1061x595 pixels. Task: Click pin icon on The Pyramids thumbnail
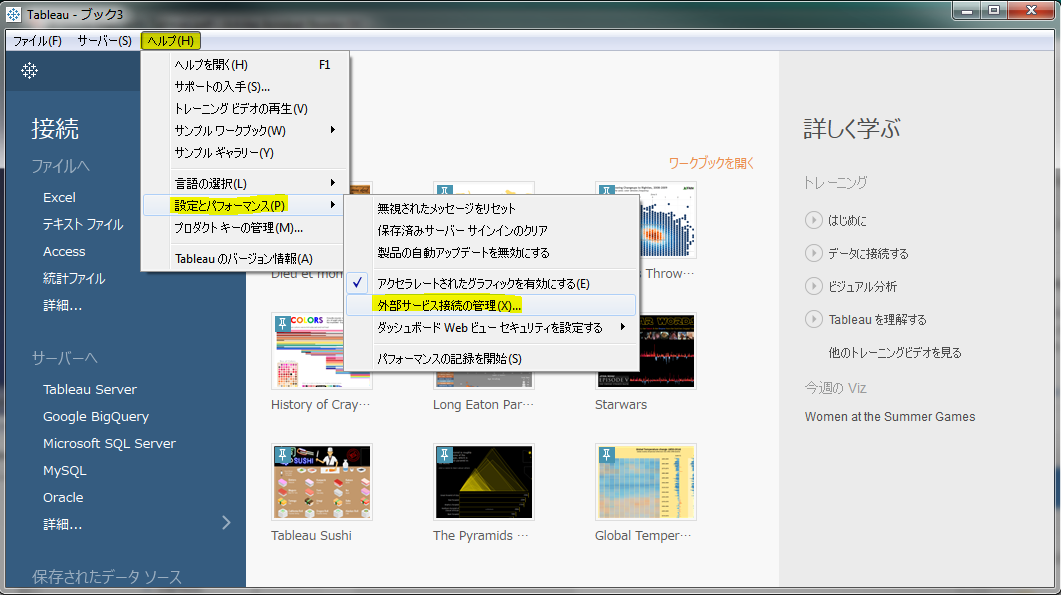(x=445, y=455)
